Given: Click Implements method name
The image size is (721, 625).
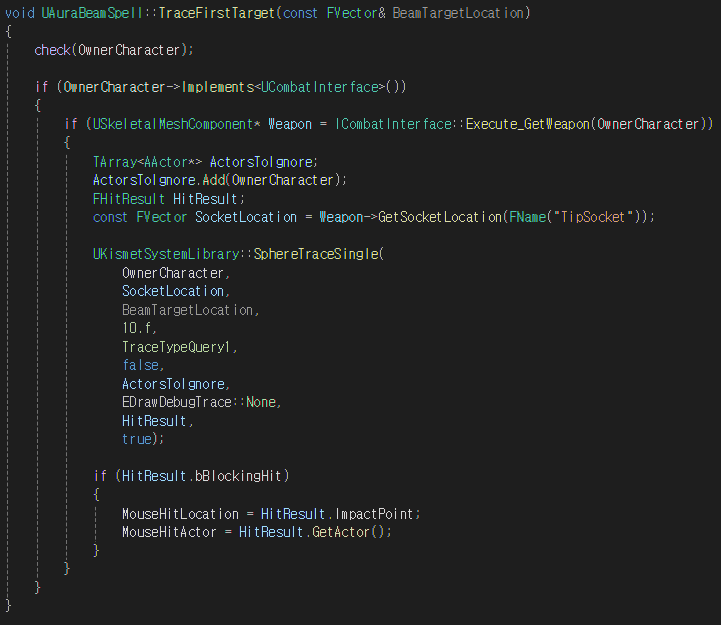Looking at the screenshot, I should [218, 87].
